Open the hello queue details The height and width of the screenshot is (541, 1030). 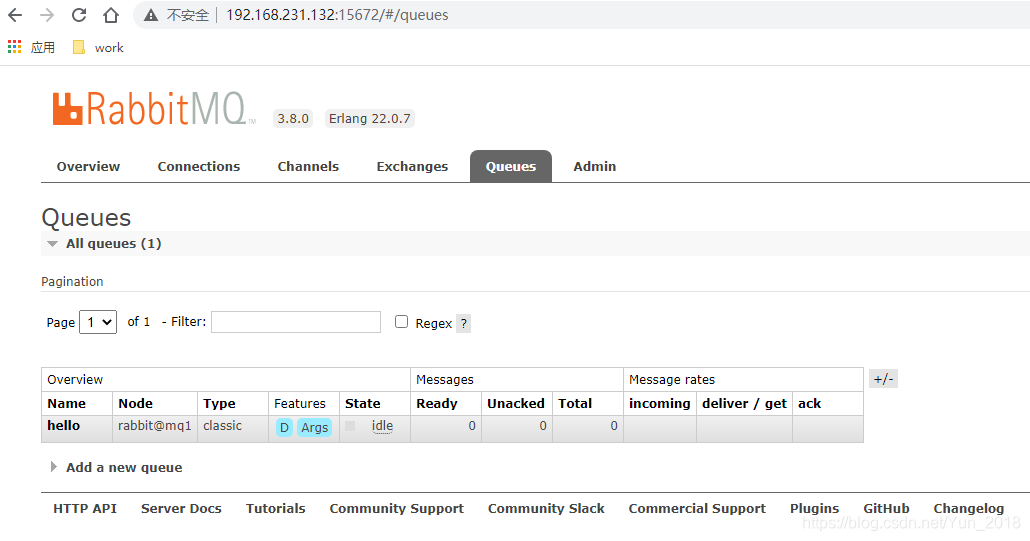(64, 425)
